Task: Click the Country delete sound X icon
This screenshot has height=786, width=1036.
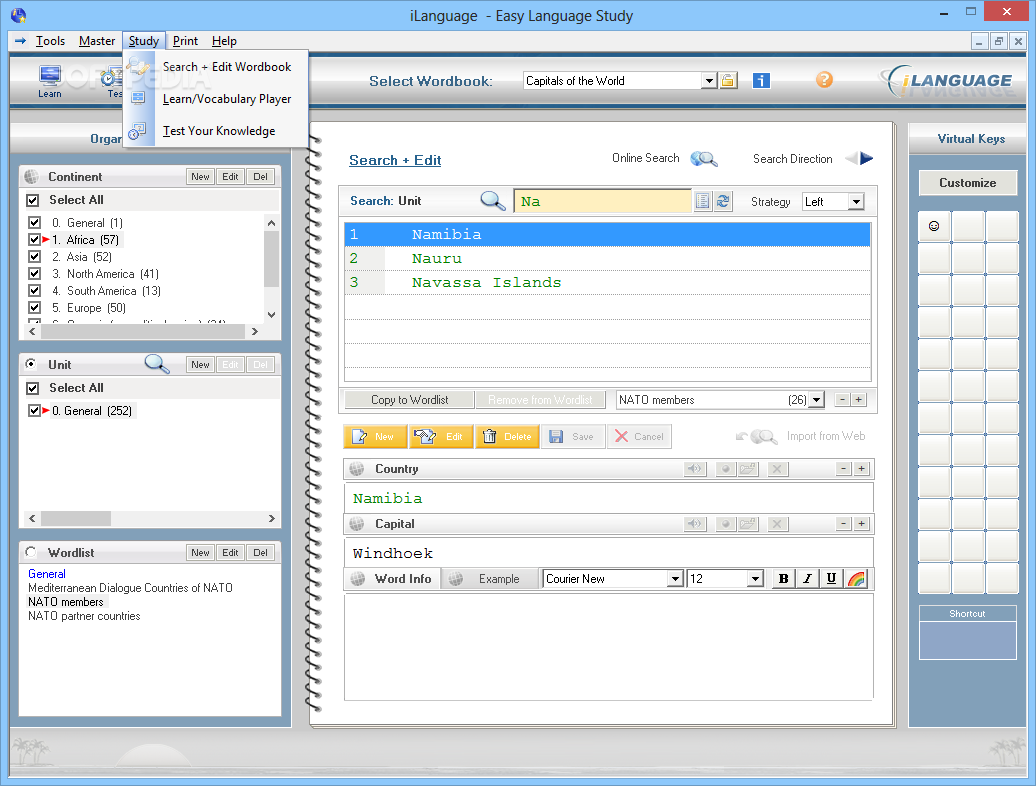Action: 777,469
